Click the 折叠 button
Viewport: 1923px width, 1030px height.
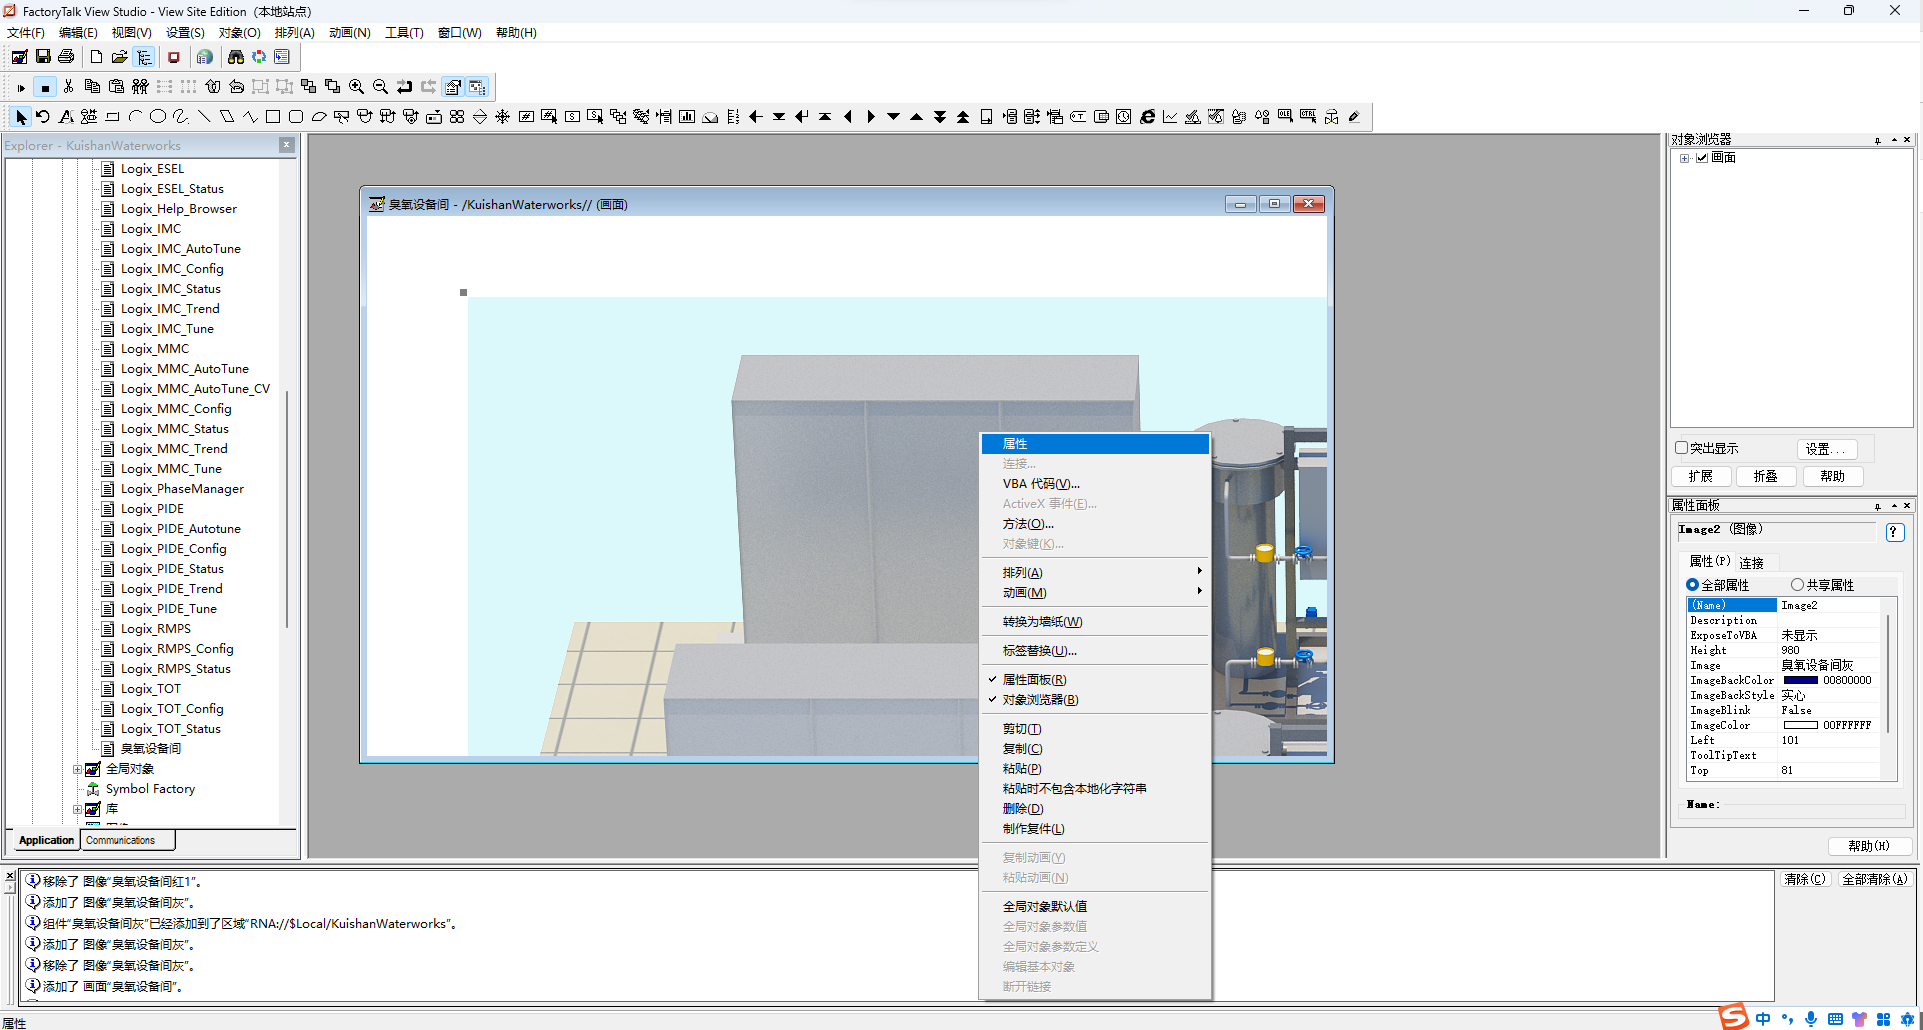point(1766,476)
